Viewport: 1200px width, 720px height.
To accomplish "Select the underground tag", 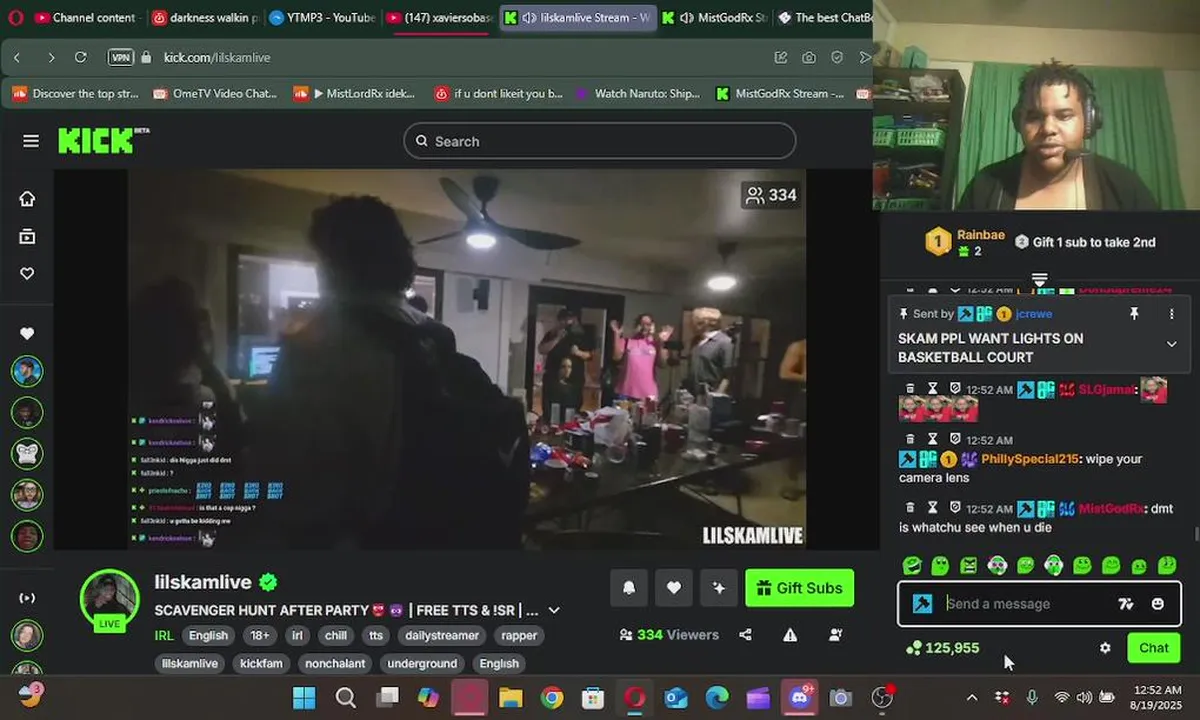I will (422, 664).
